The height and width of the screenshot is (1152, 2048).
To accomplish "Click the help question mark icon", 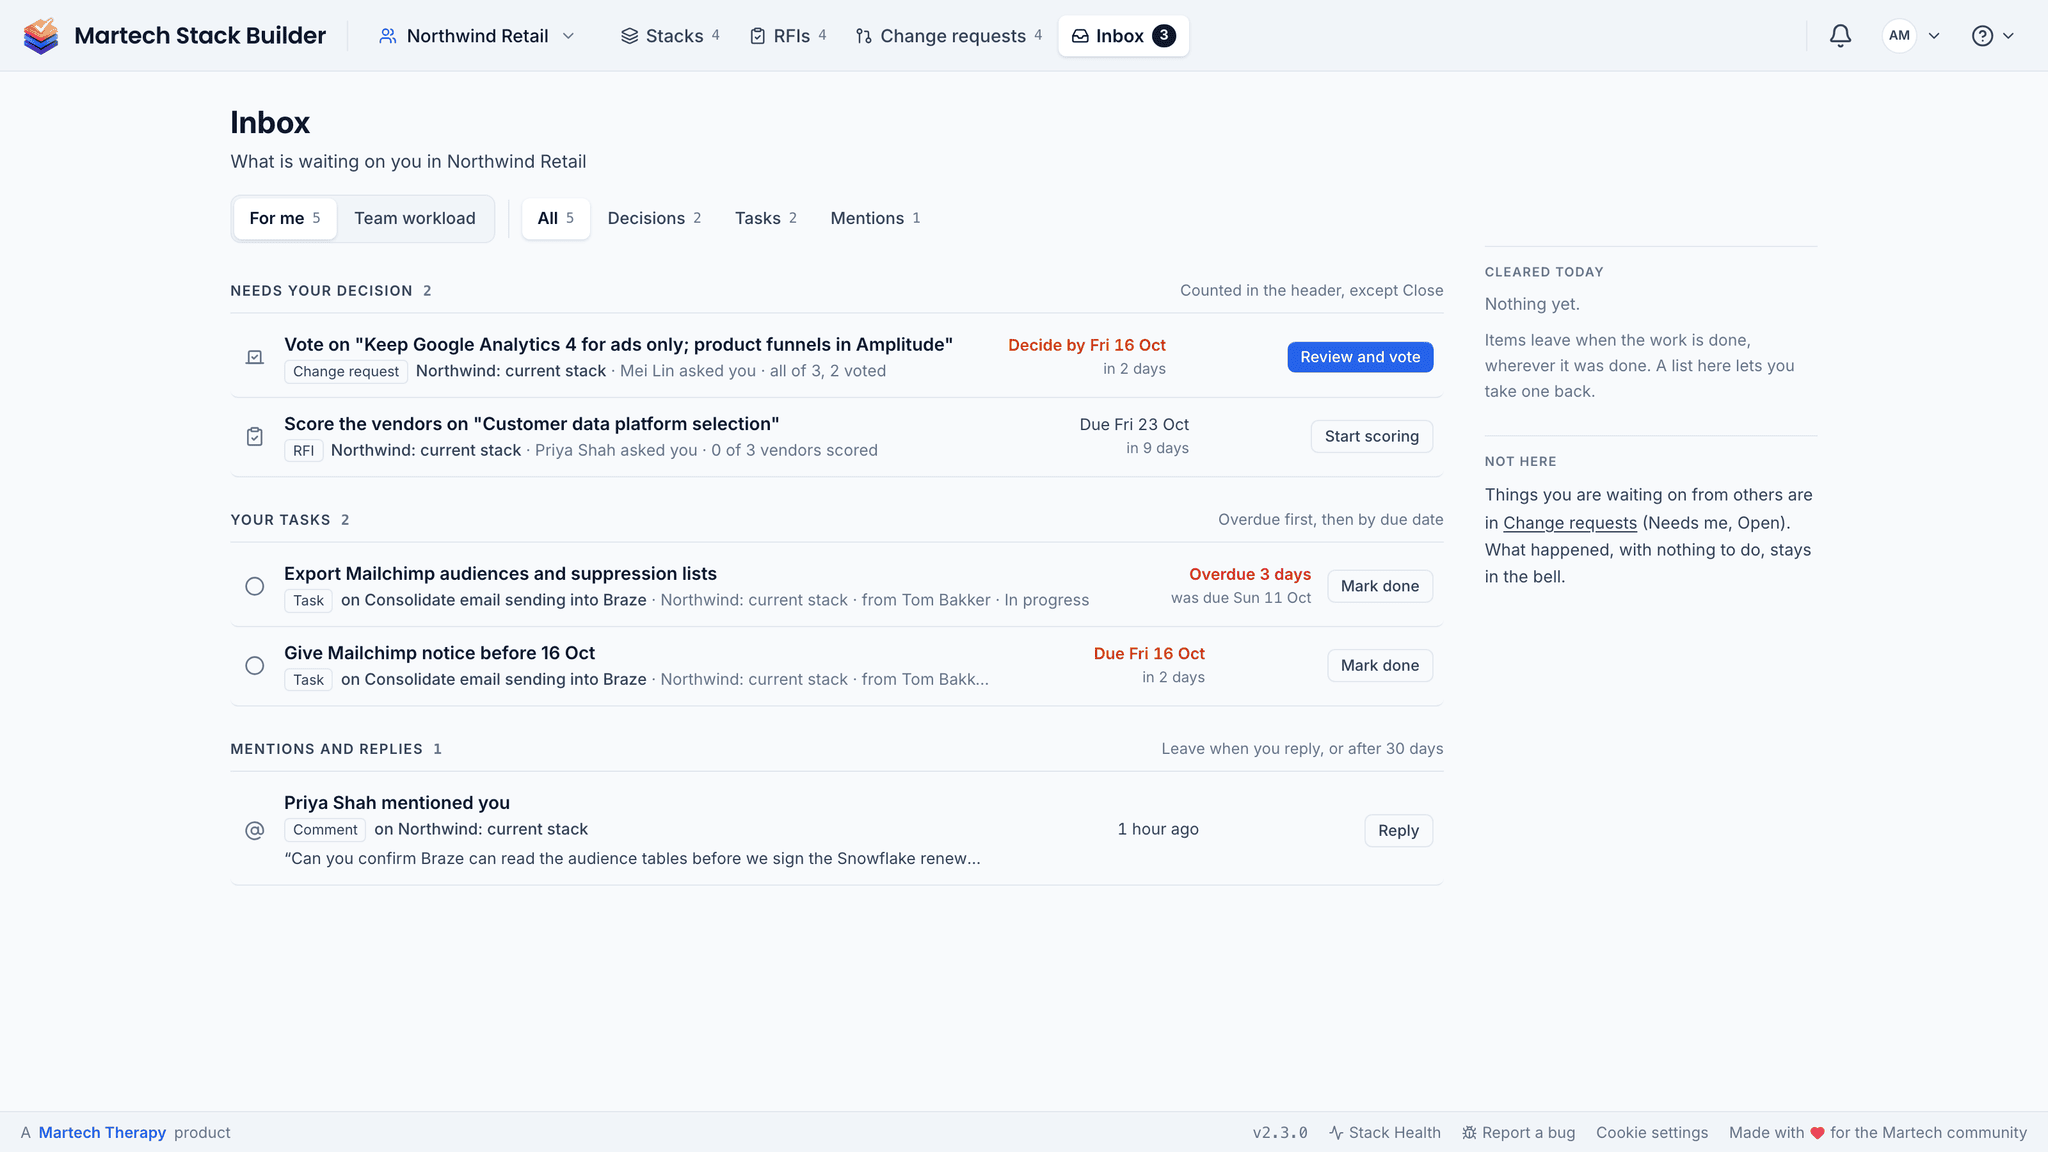I will [x=1982, y=36].
